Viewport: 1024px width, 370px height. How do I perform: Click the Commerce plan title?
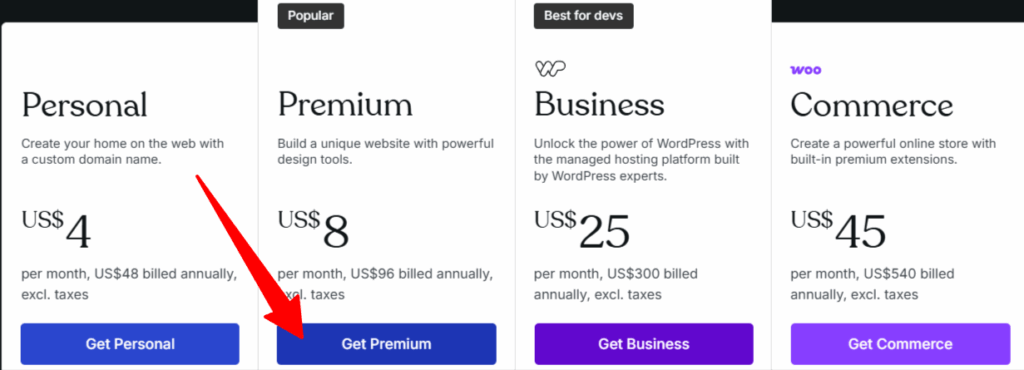click(872, 105)
